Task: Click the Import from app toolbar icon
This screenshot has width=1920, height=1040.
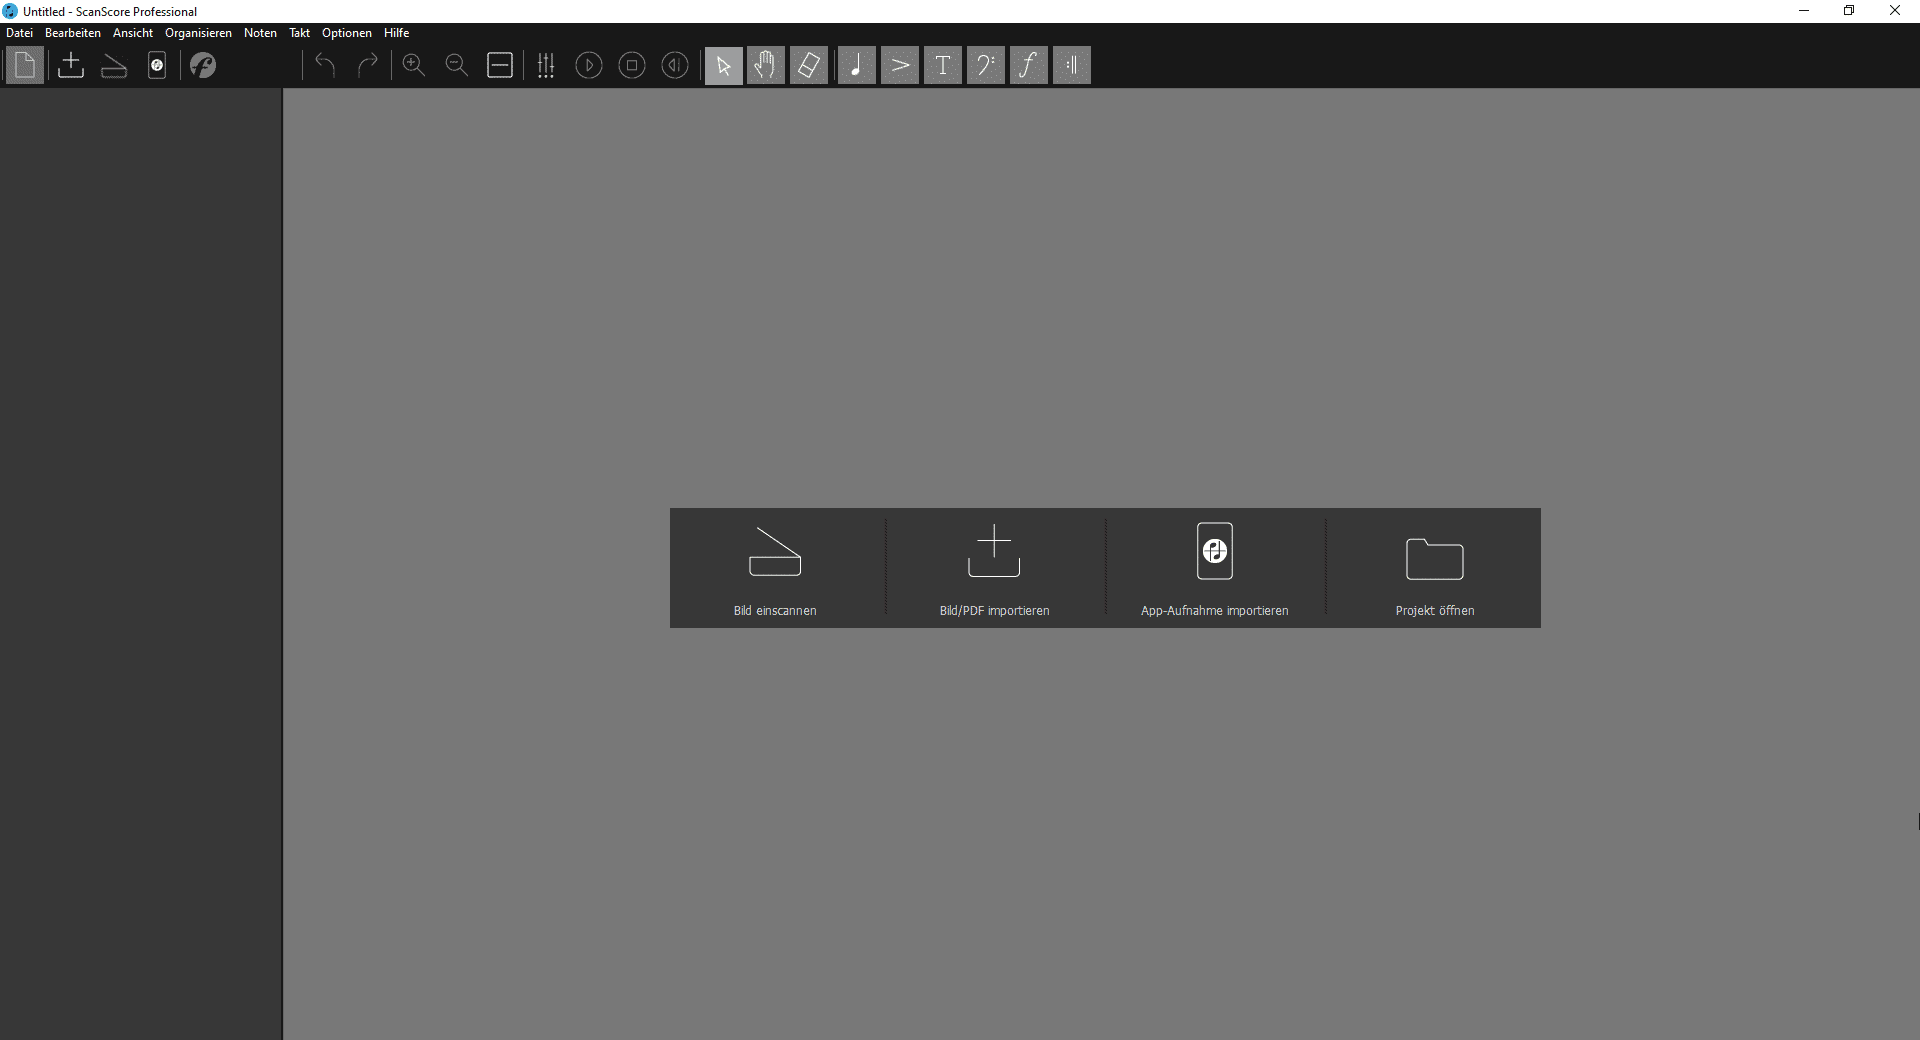Action: (157, 66)
